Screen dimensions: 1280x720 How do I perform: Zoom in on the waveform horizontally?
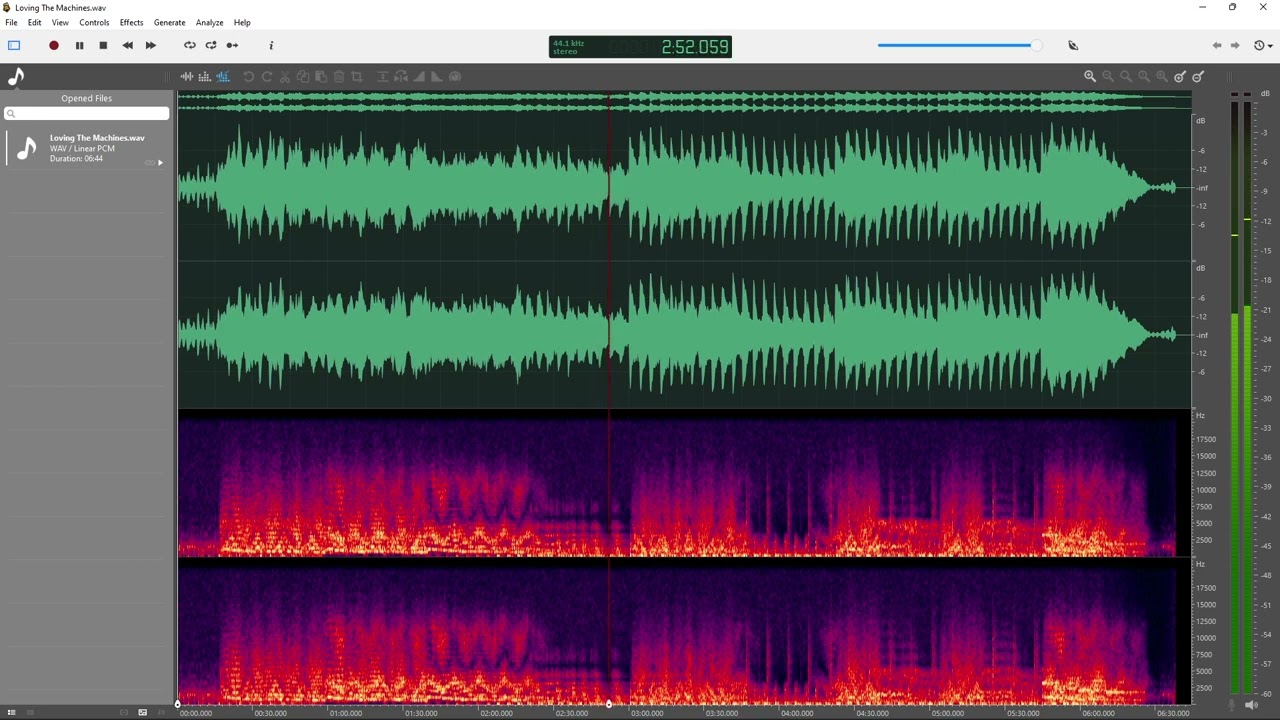tap(1090, 76)
